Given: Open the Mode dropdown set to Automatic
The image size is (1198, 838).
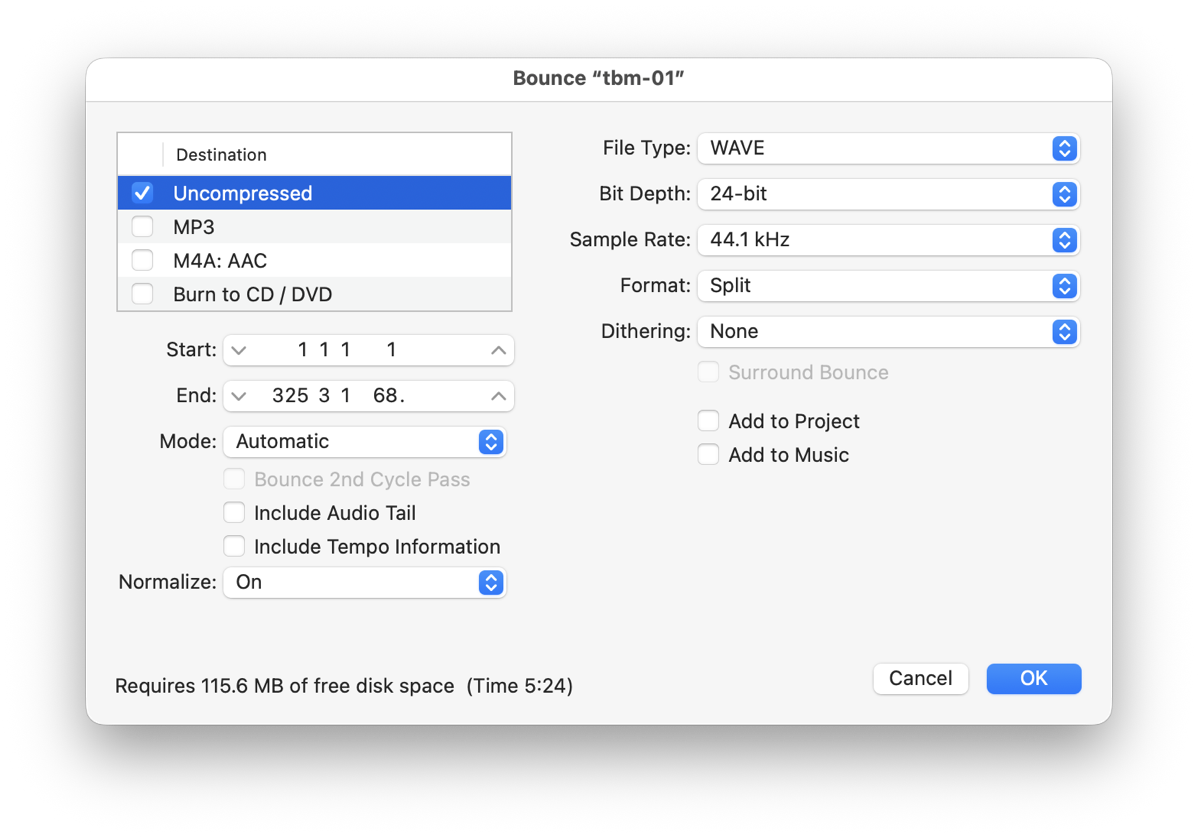Looking at the screenshot, I should (x=490, y=441).
